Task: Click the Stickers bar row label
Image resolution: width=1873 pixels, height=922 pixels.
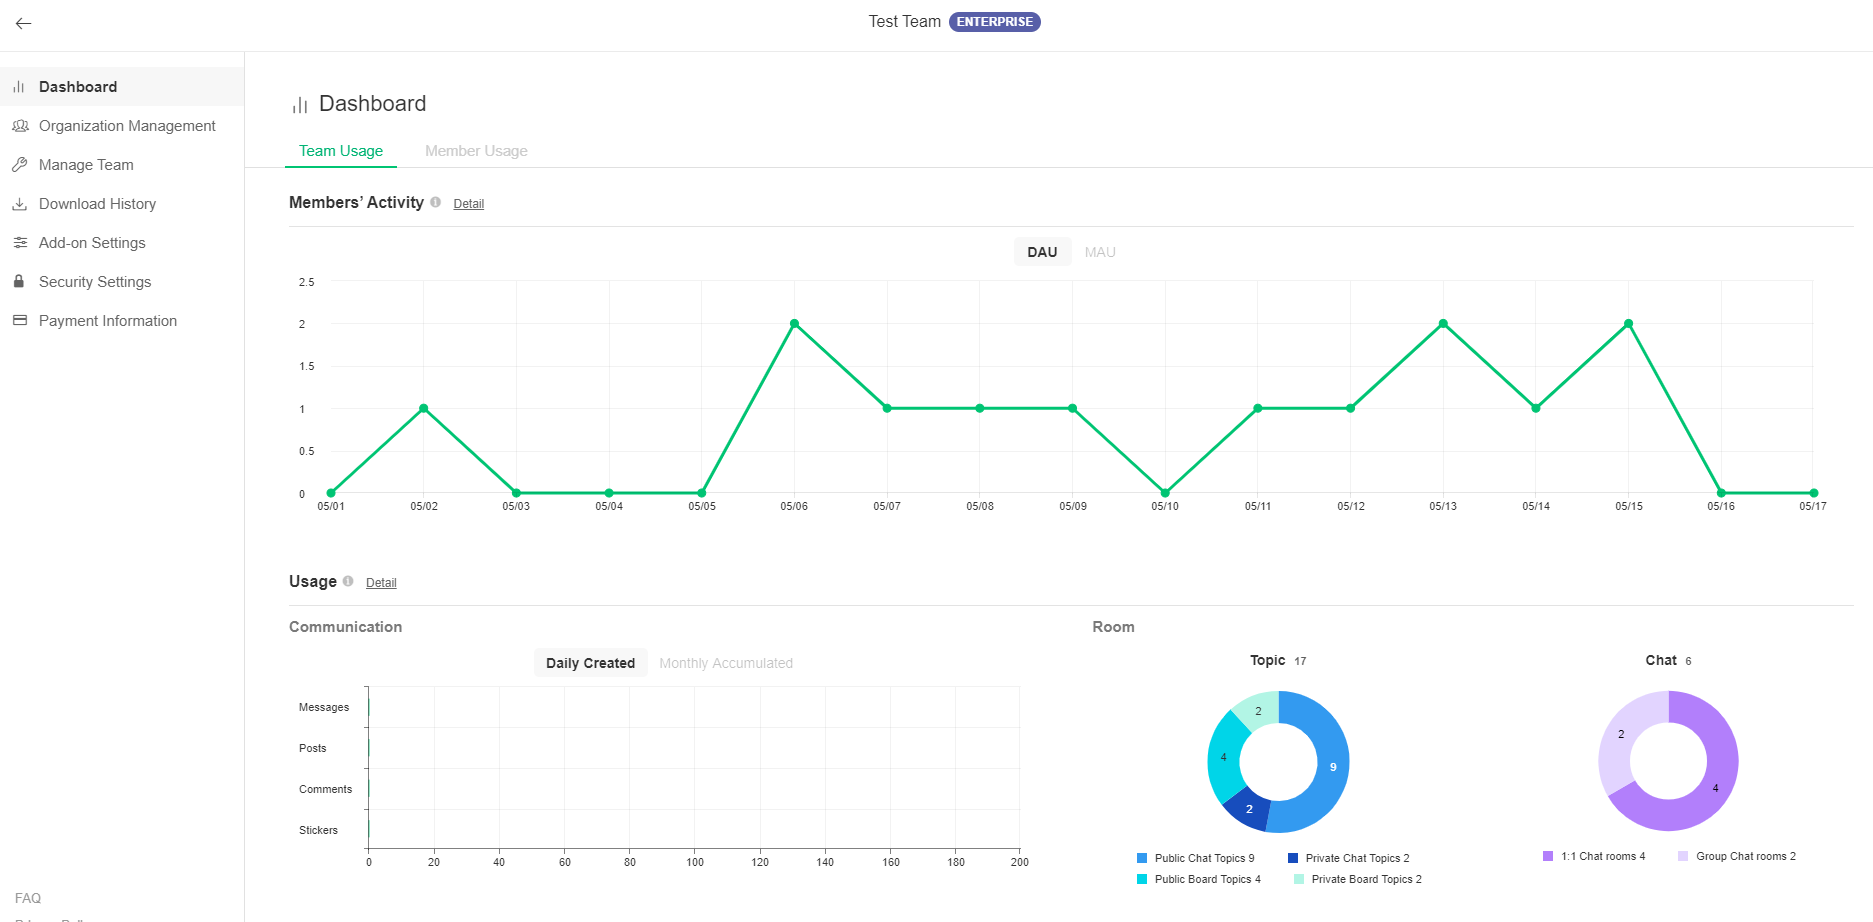Action: pos(318,830)
